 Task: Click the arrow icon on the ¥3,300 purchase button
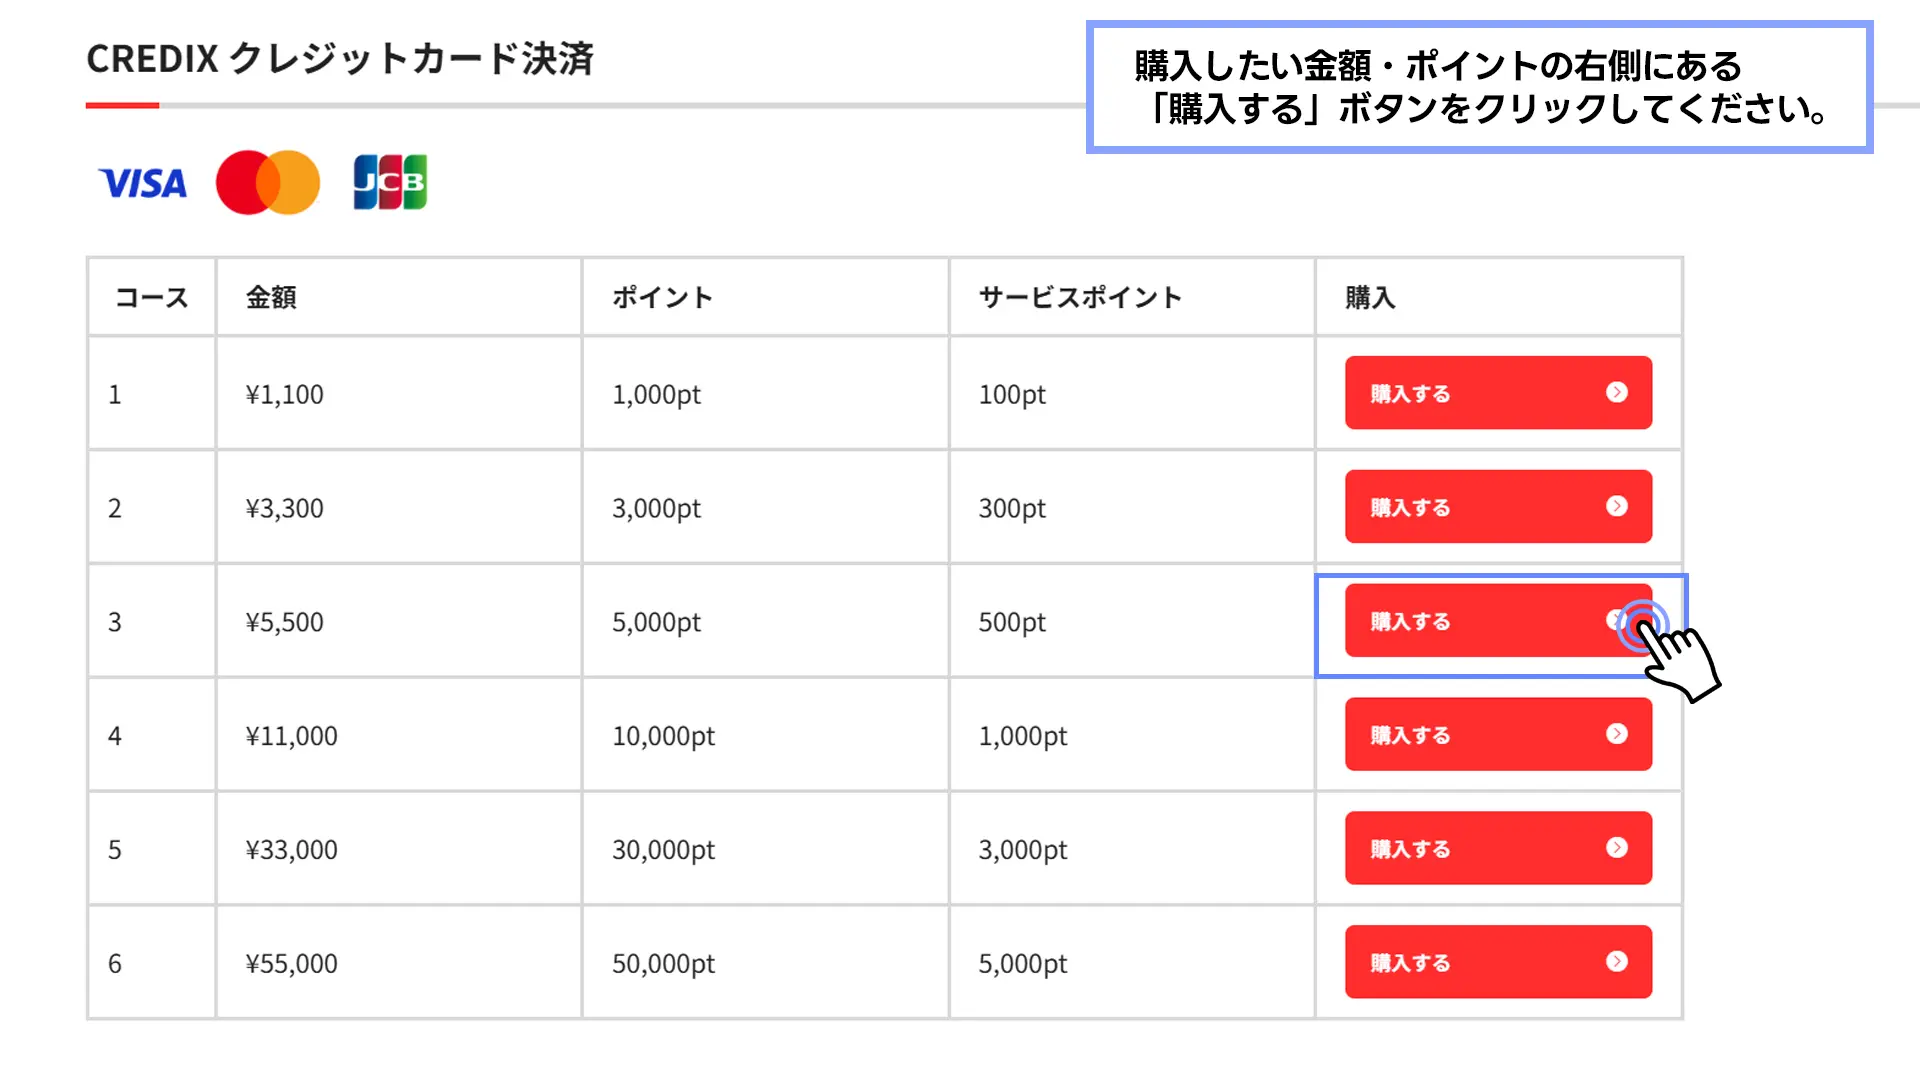tap(1617, 506)
